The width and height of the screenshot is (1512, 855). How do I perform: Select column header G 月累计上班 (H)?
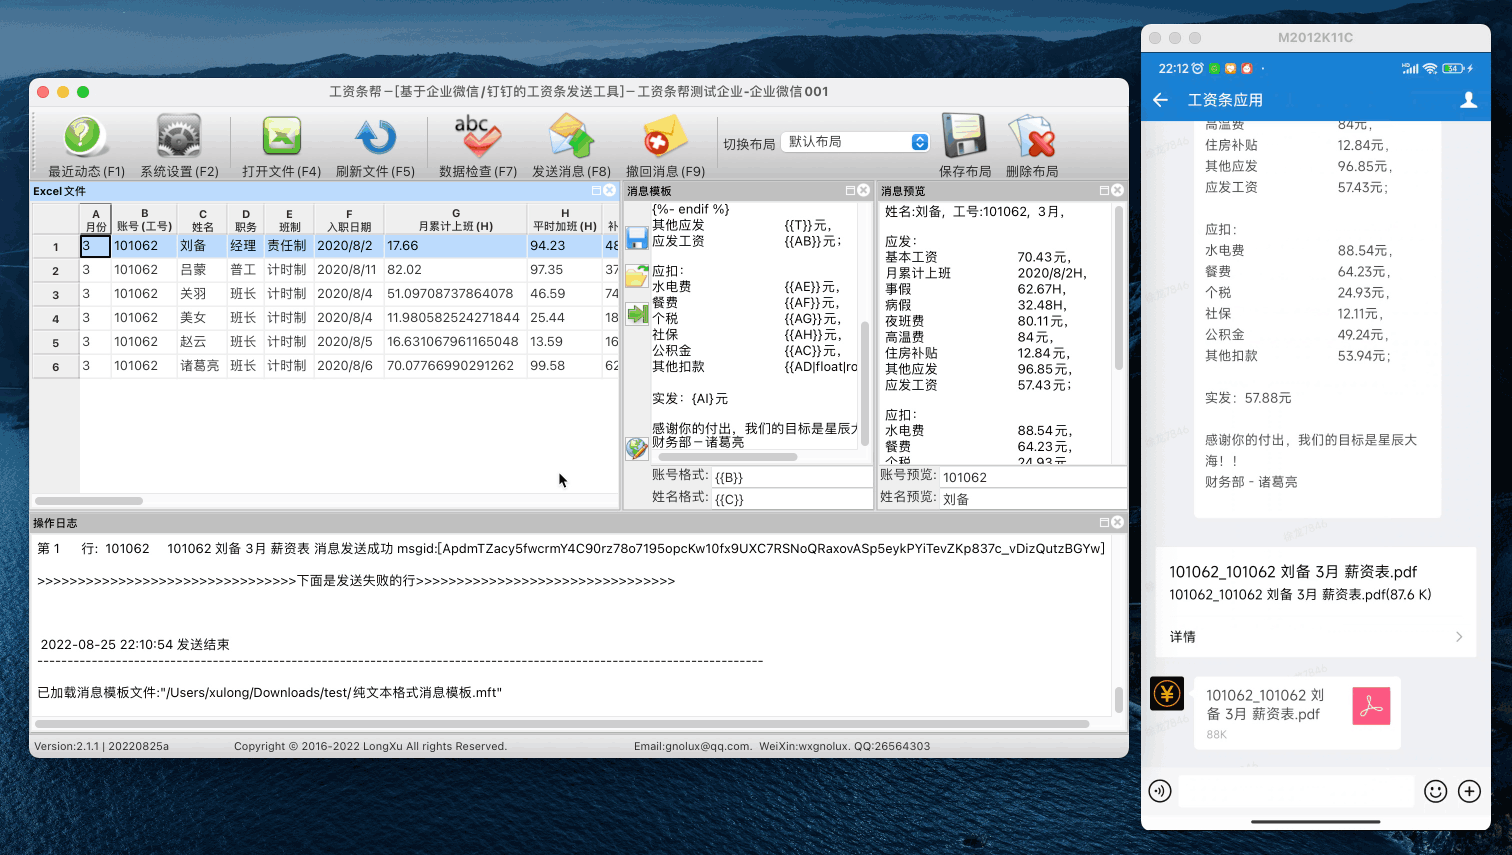[x=456, y=219]
